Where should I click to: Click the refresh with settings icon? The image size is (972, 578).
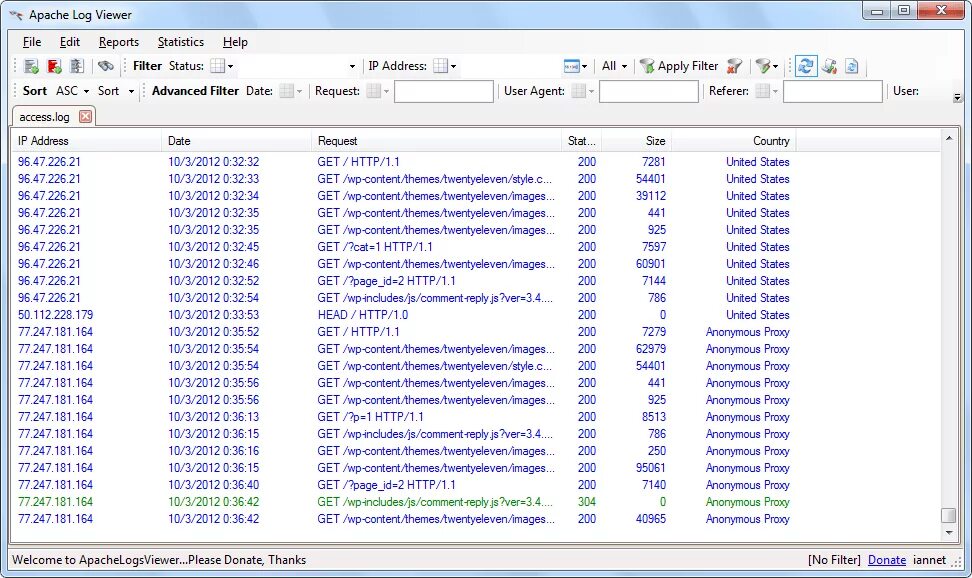(829, 66)
